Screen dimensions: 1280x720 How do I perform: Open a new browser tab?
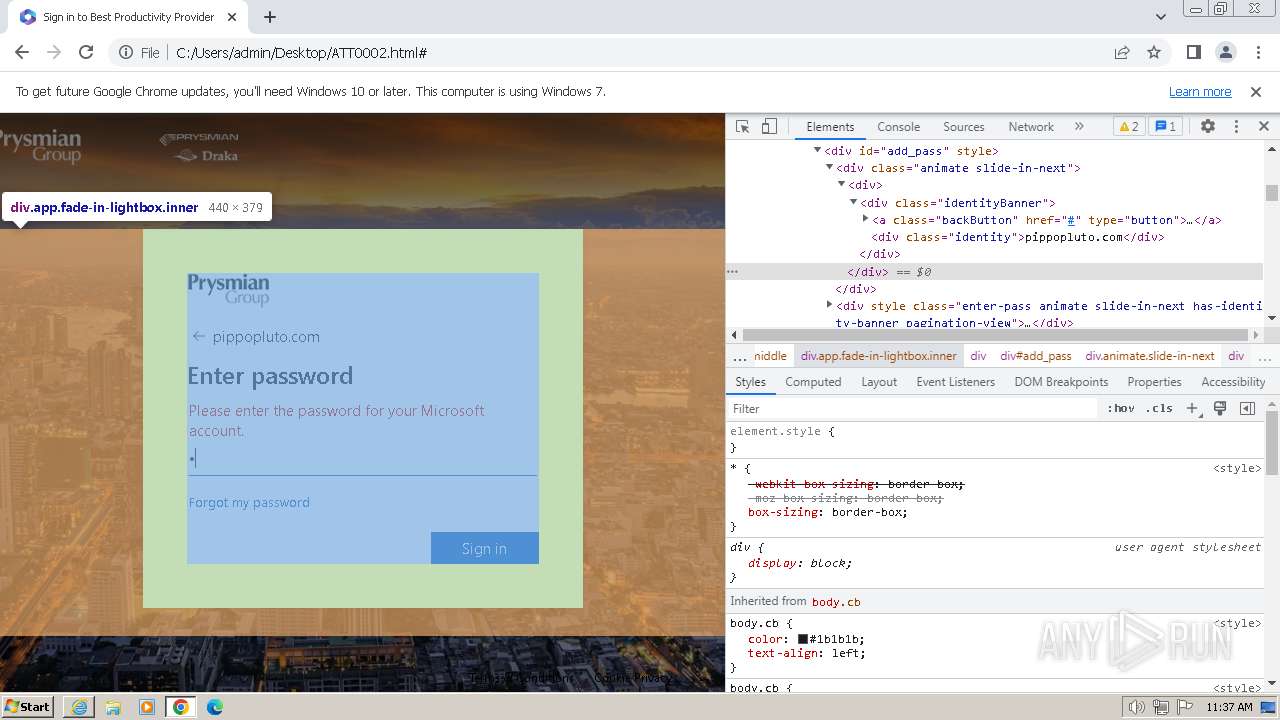coord(270,17)
